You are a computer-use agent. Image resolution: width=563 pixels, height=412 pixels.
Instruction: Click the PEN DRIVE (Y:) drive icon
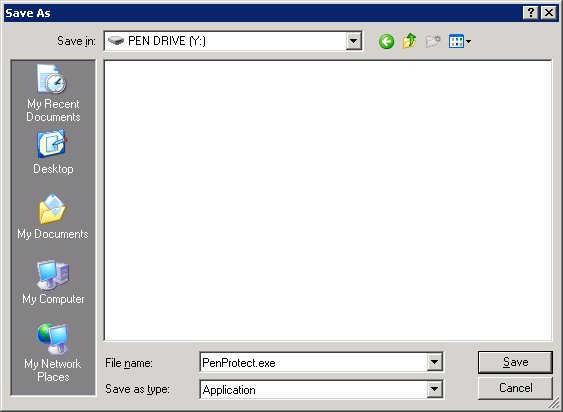pos(116,41)
